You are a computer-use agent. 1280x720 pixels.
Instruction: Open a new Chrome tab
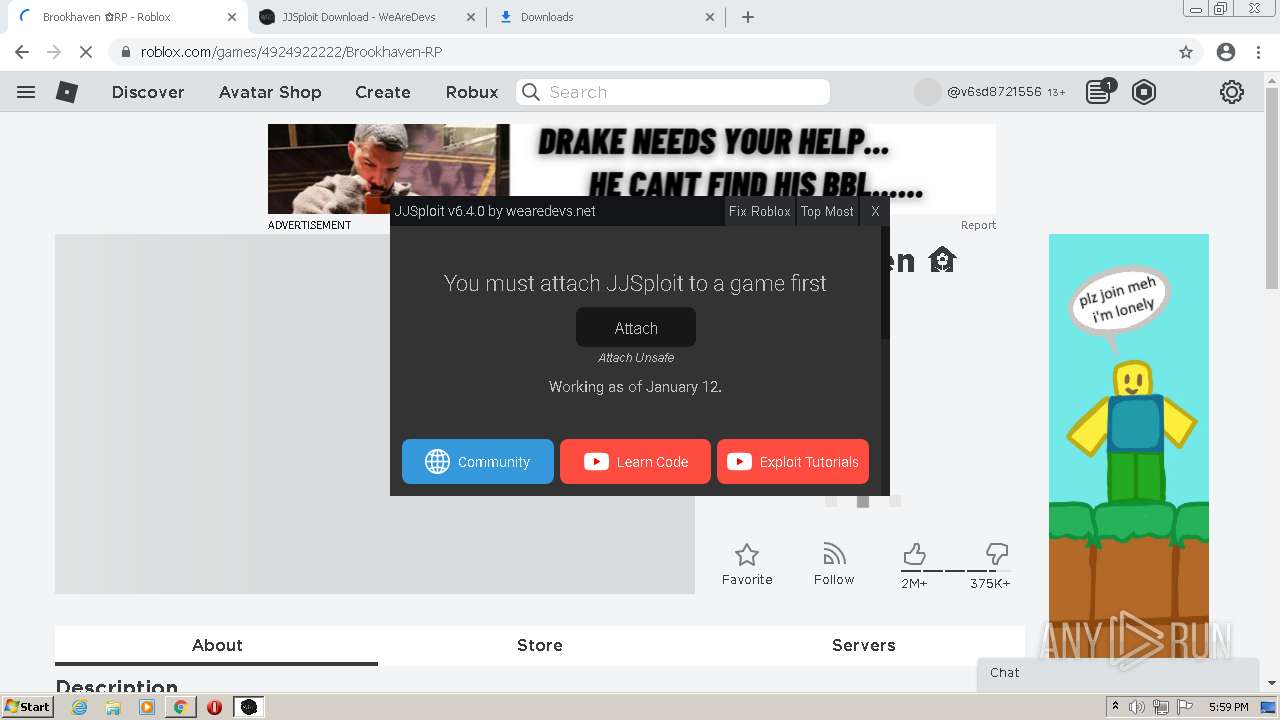point(748,17)
